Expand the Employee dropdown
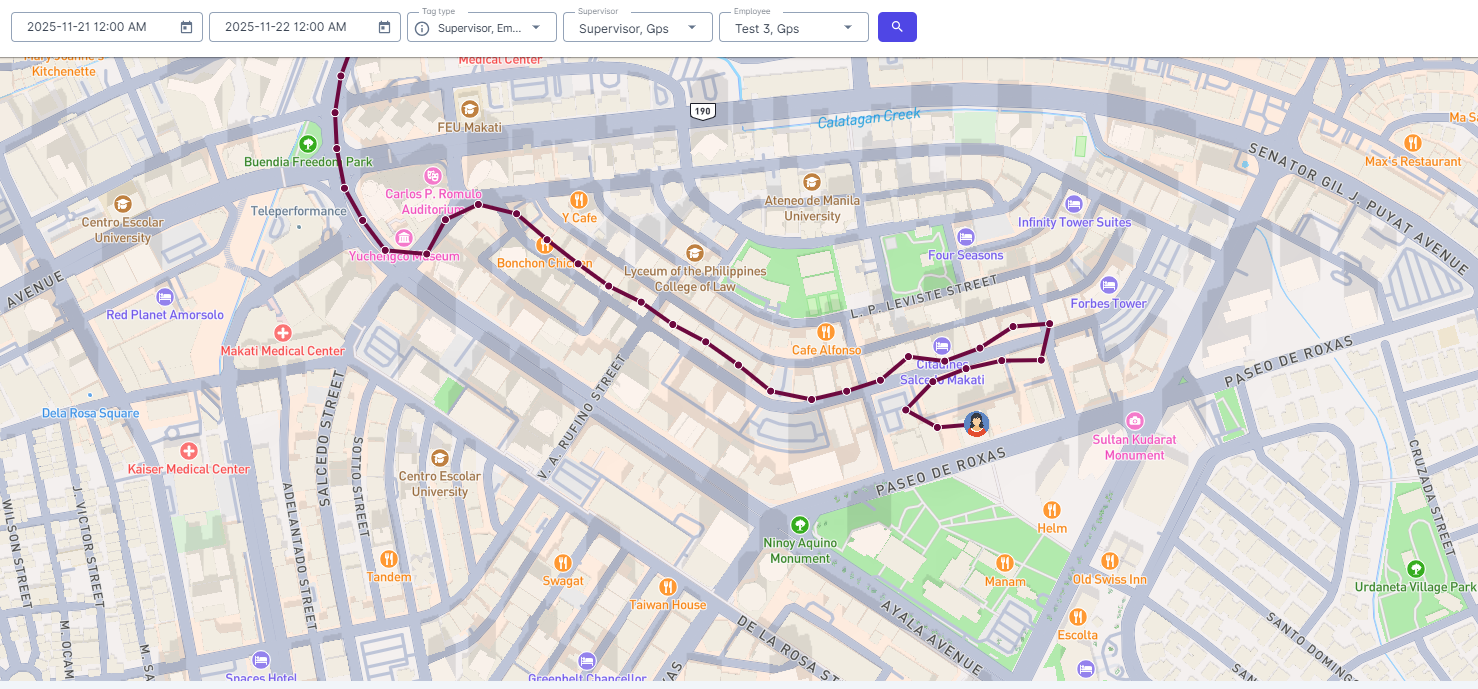Screen dimensions: 1478x689 point(848,28)
